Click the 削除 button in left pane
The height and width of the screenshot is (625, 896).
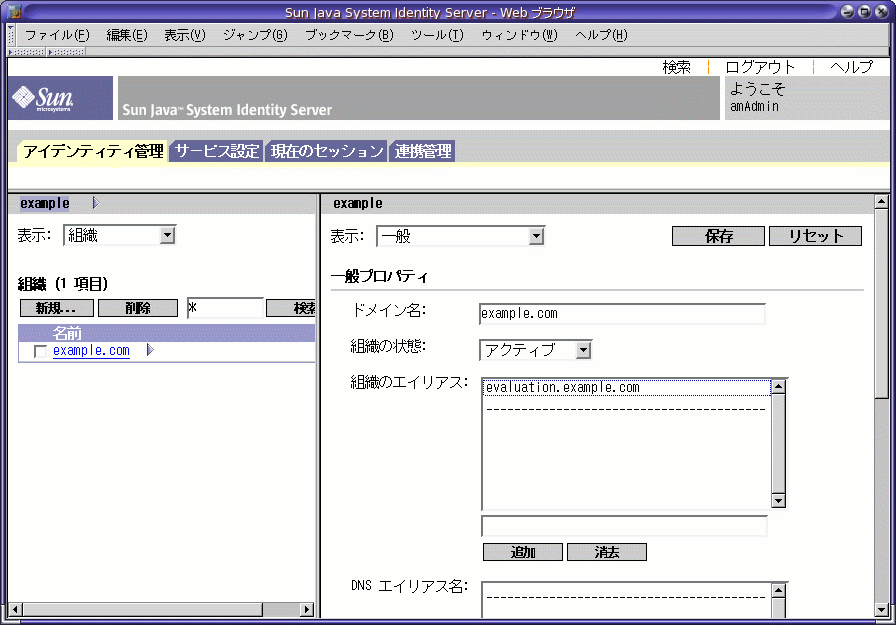coord(138,308)
